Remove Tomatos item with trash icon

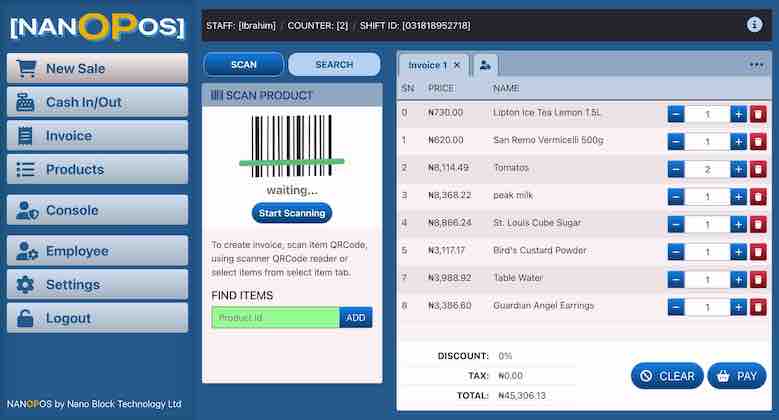pos(758,169)
